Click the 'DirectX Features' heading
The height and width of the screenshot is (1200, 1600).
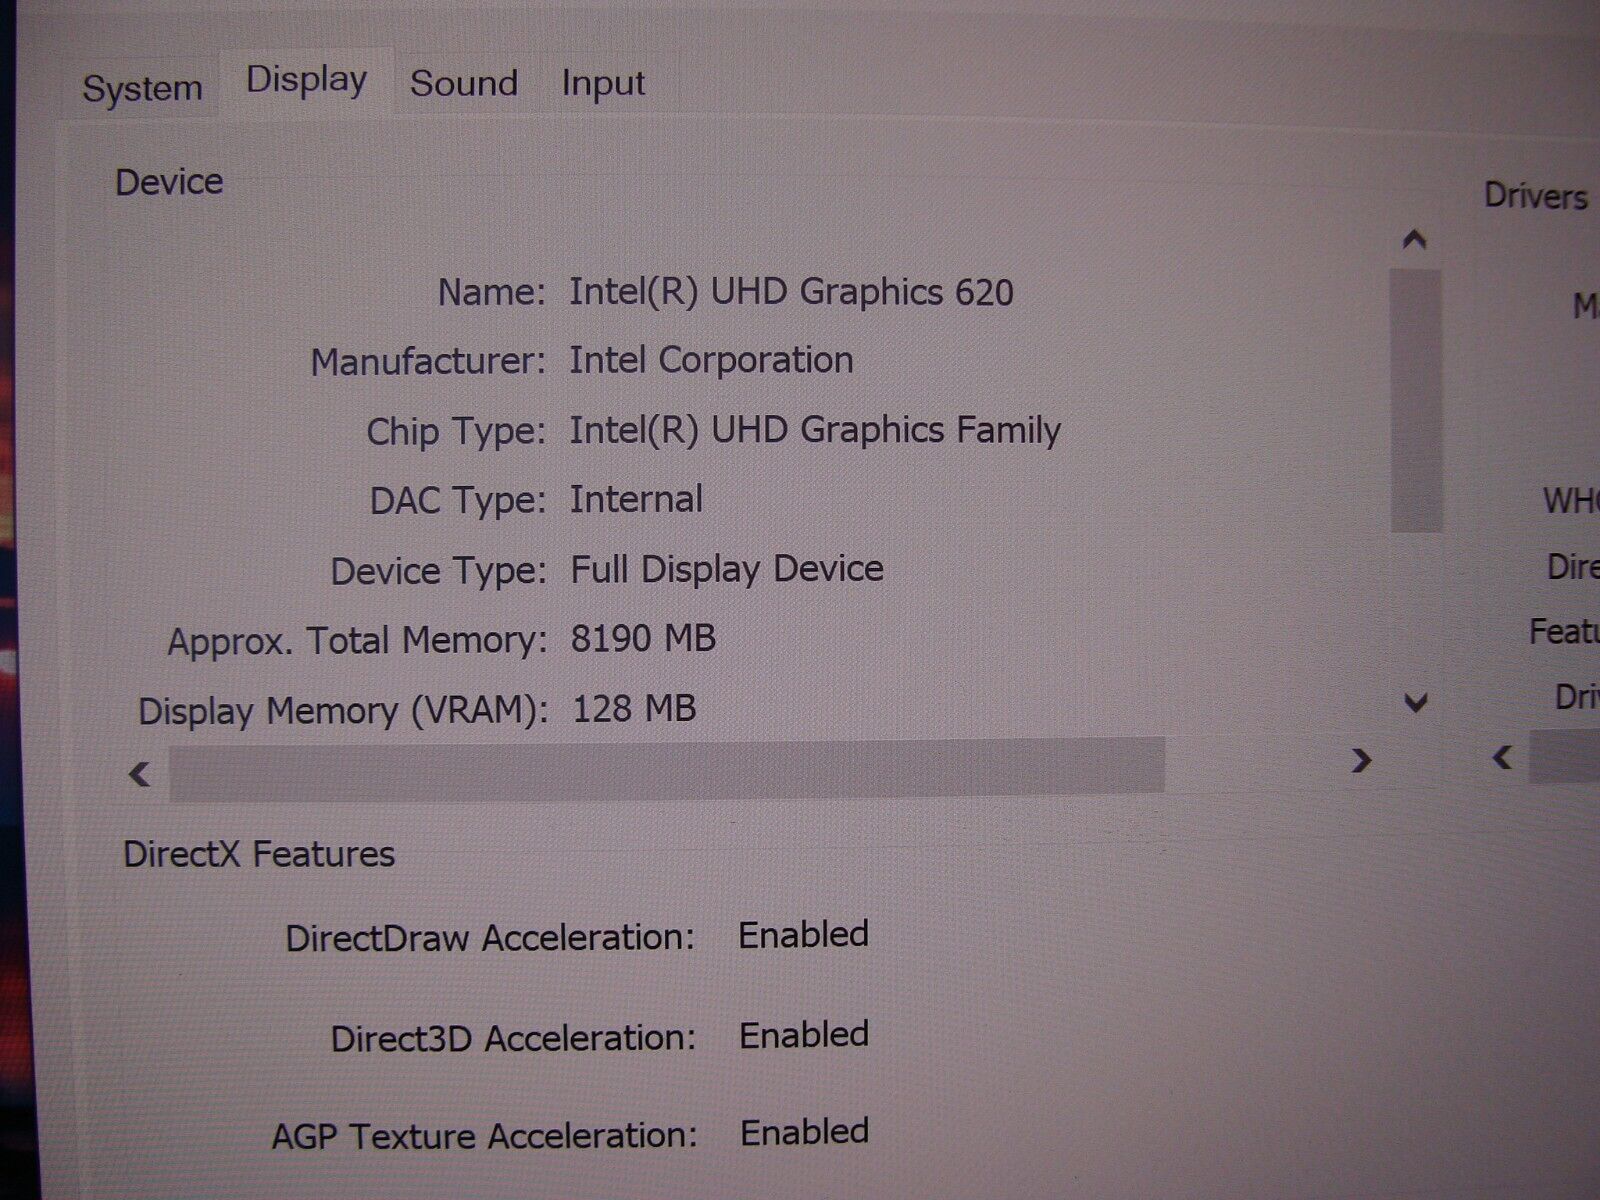pyautogui.click(x=259, y=854)
